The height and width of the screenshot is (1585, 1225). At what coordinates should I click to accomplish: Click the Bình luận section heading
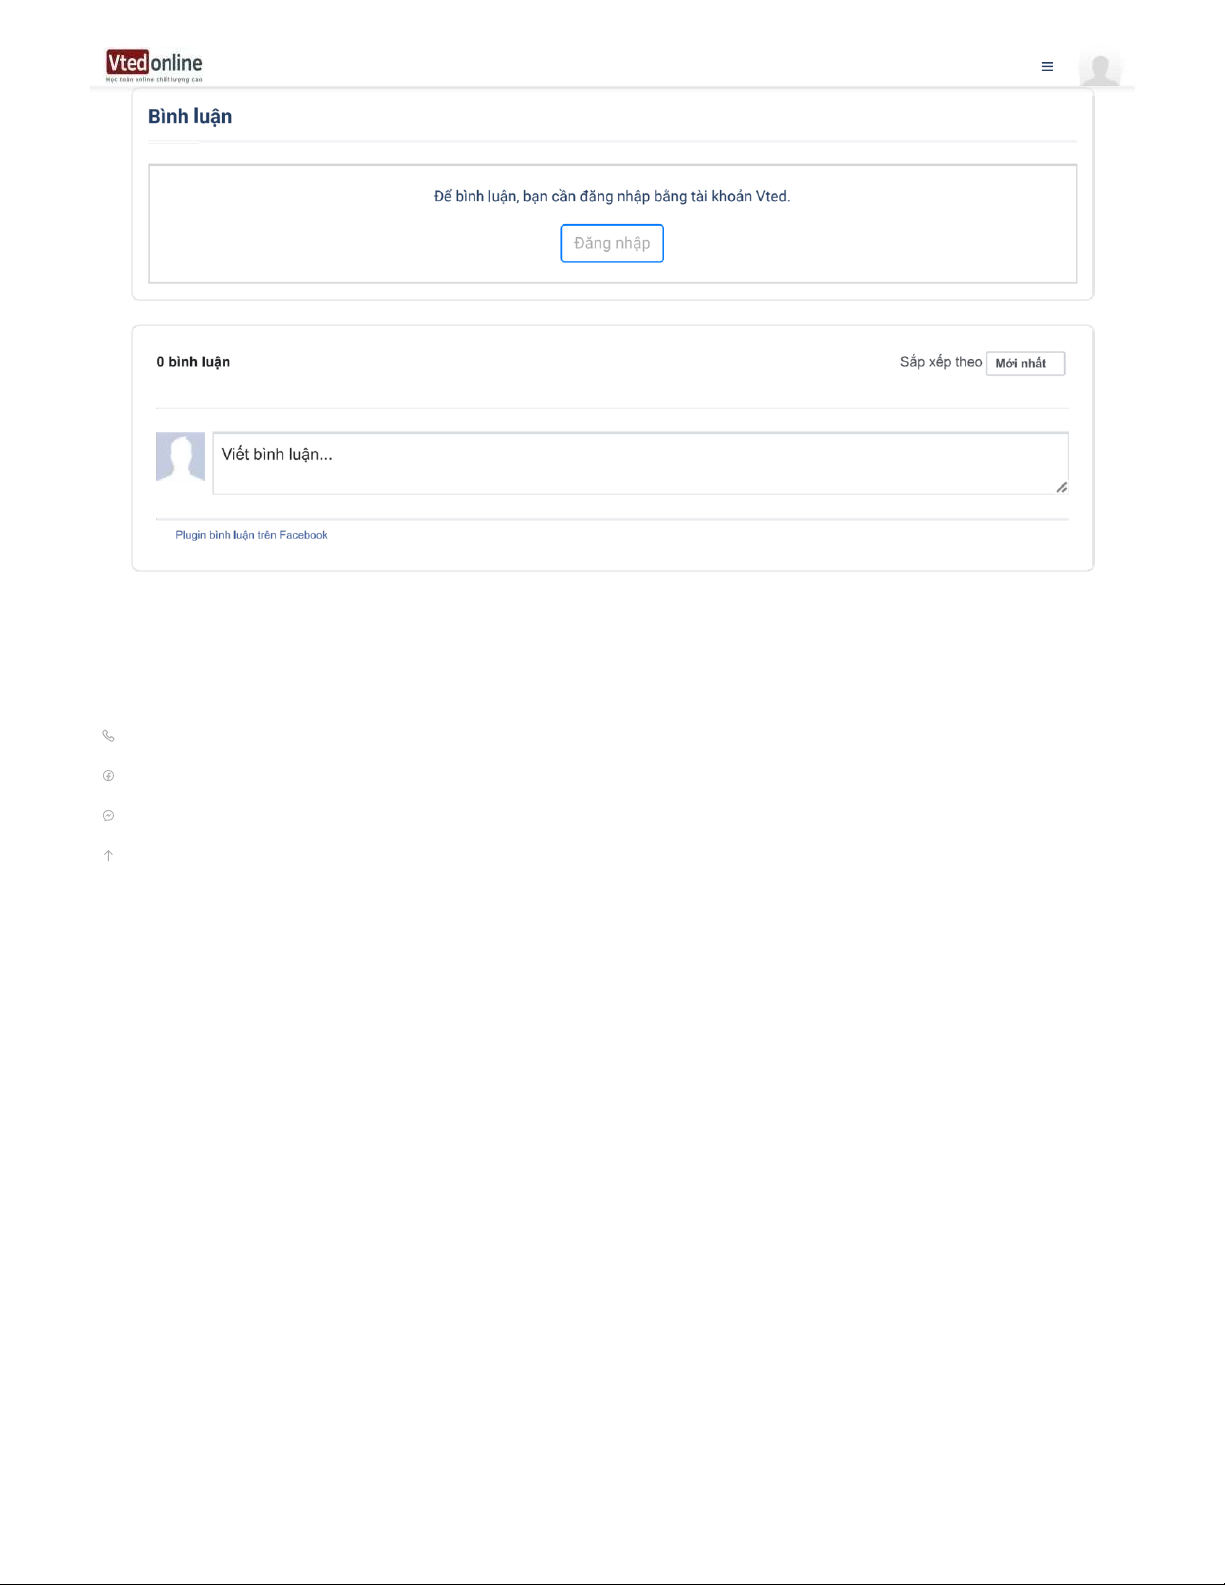(190, 116)
